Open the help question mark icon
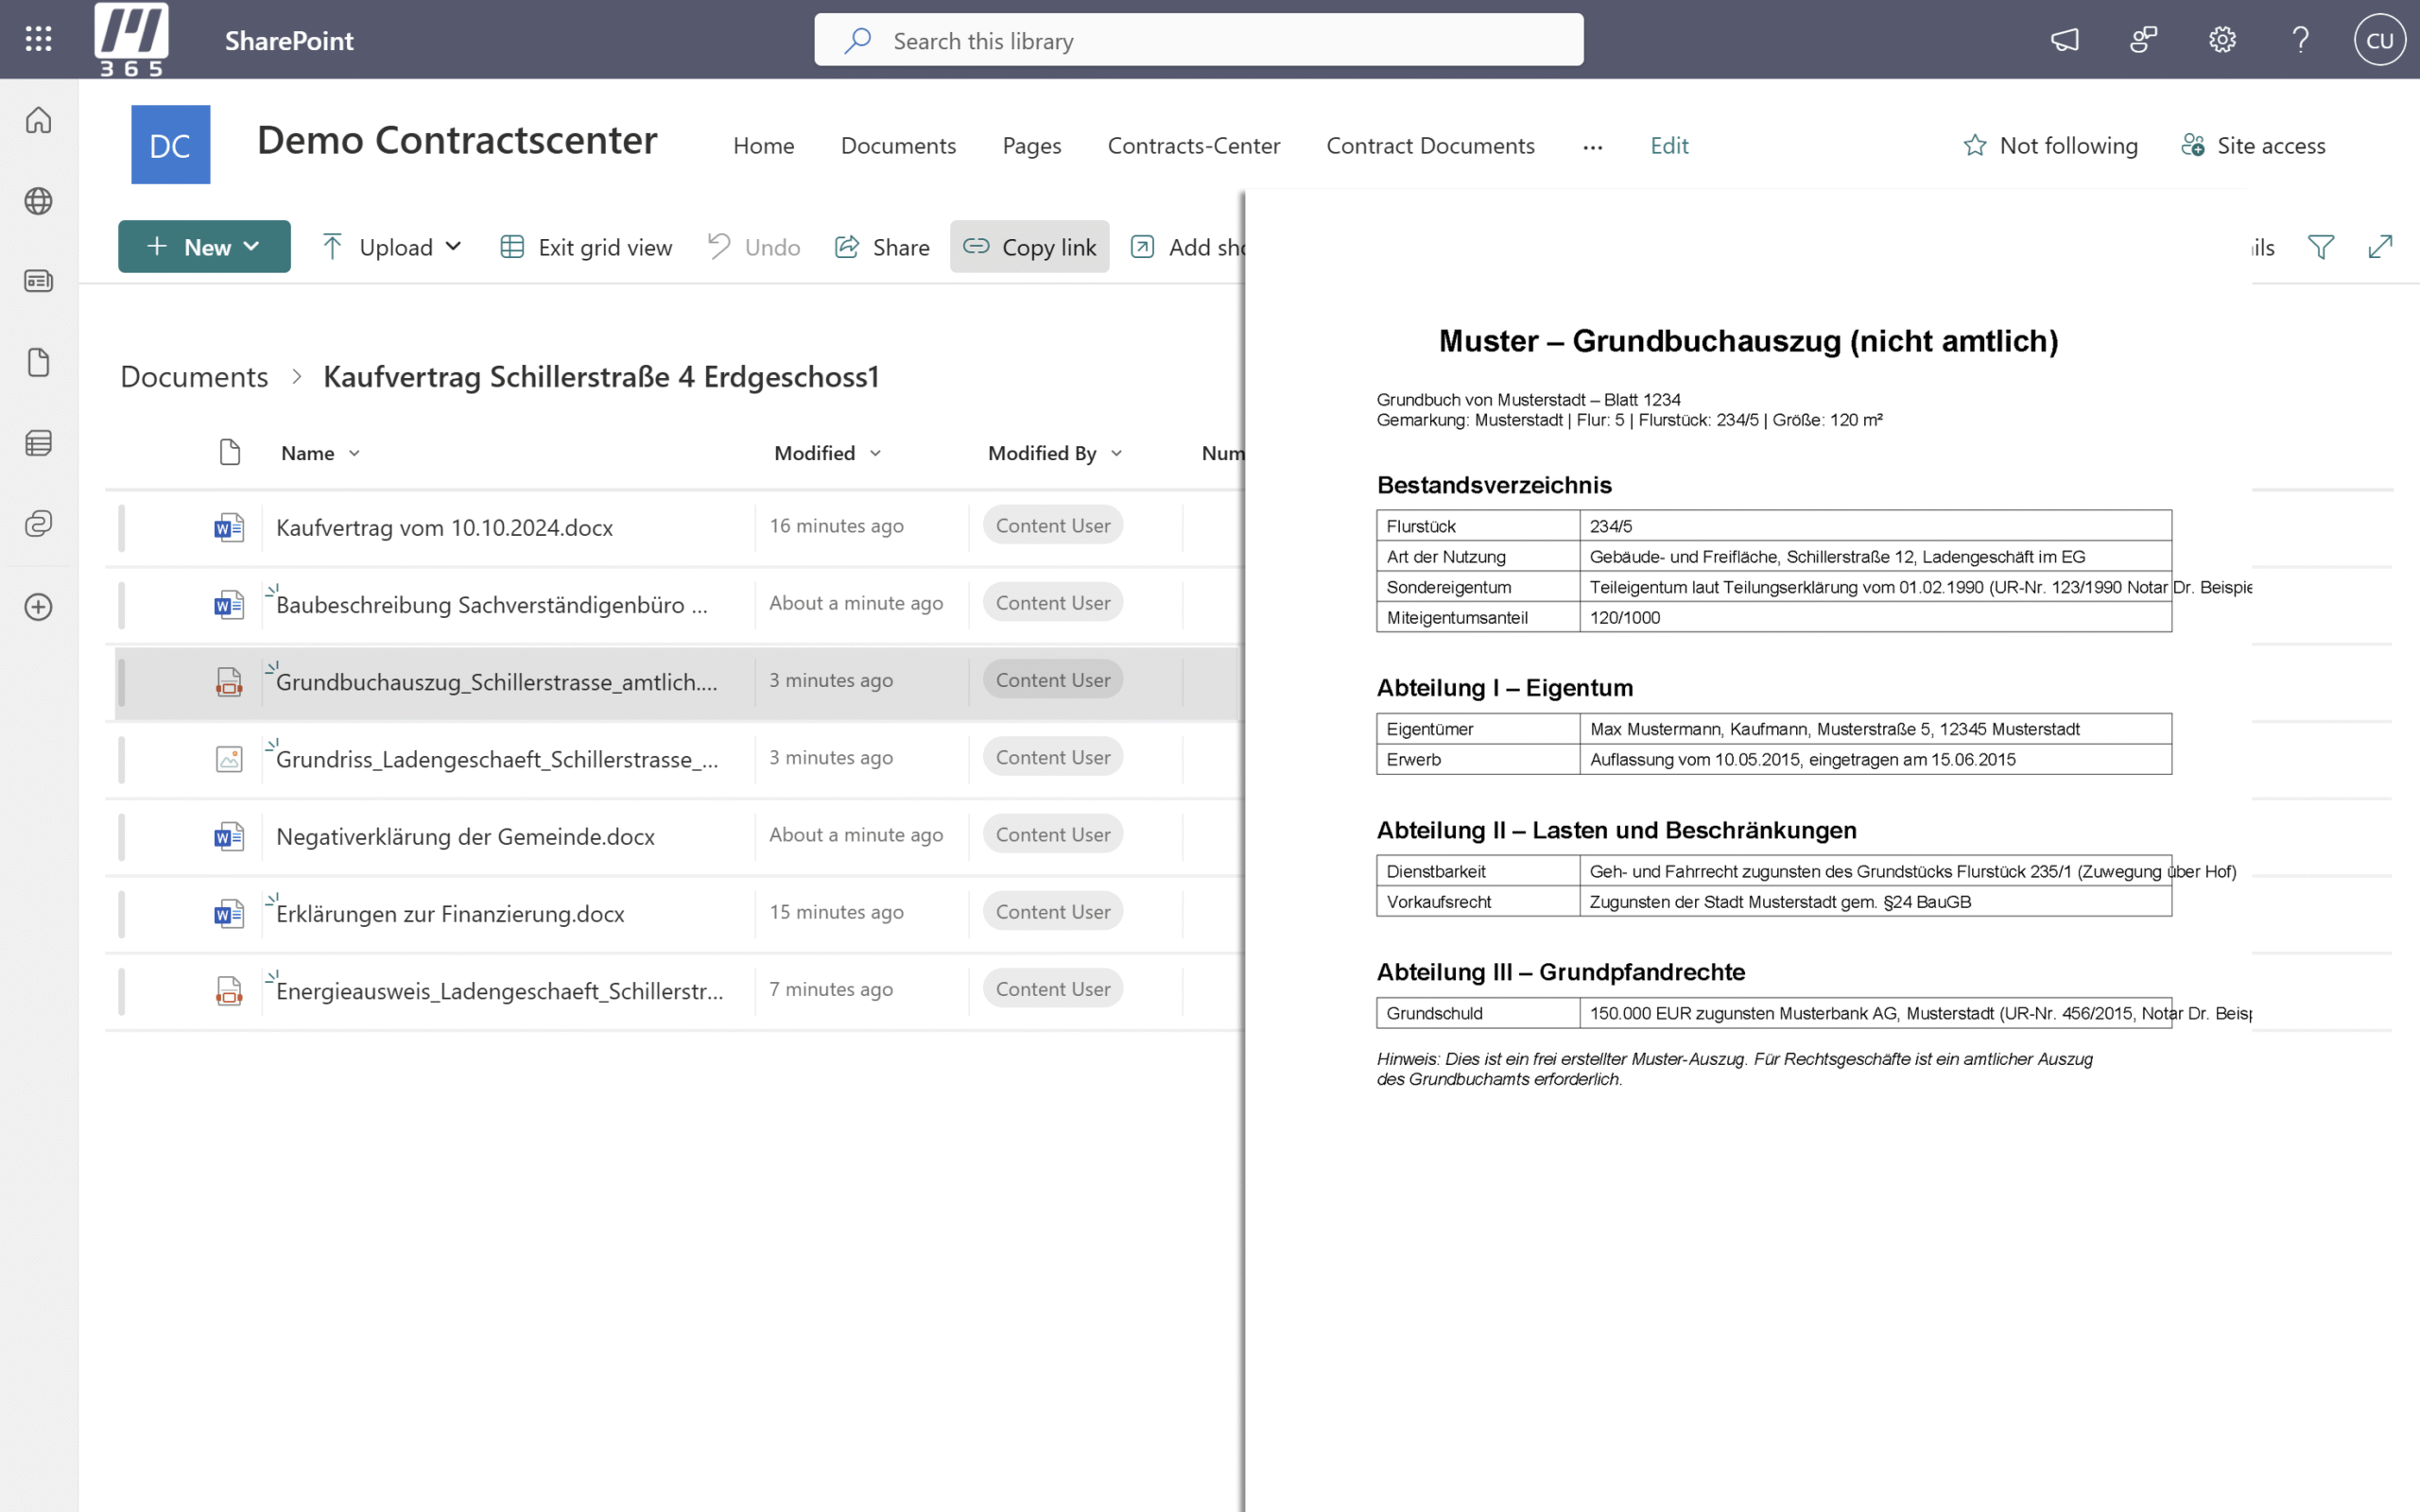This screenshot has height=1512, width=2420. 2300,40
